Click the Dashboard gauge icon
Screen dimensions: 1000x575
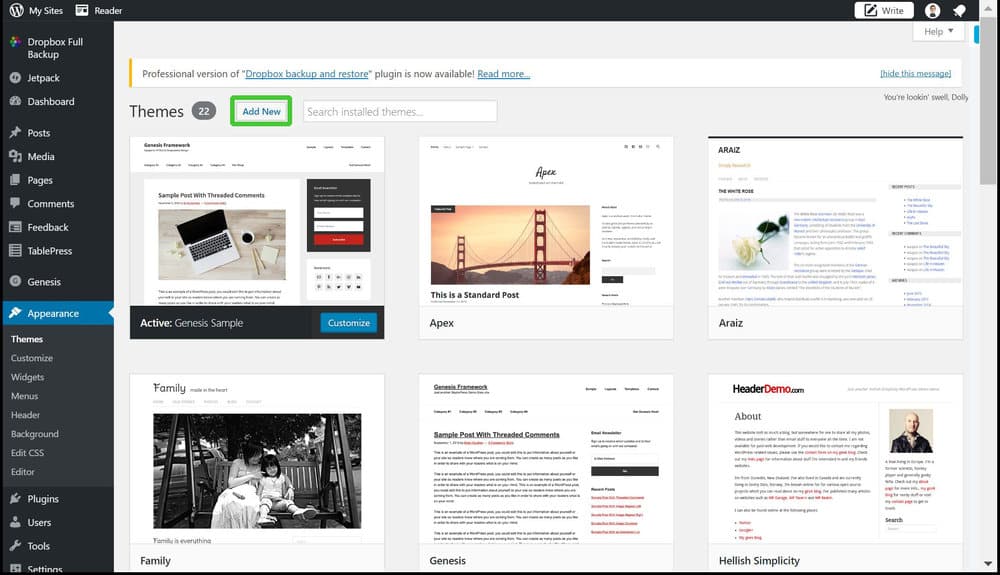(x=15, y=101)
